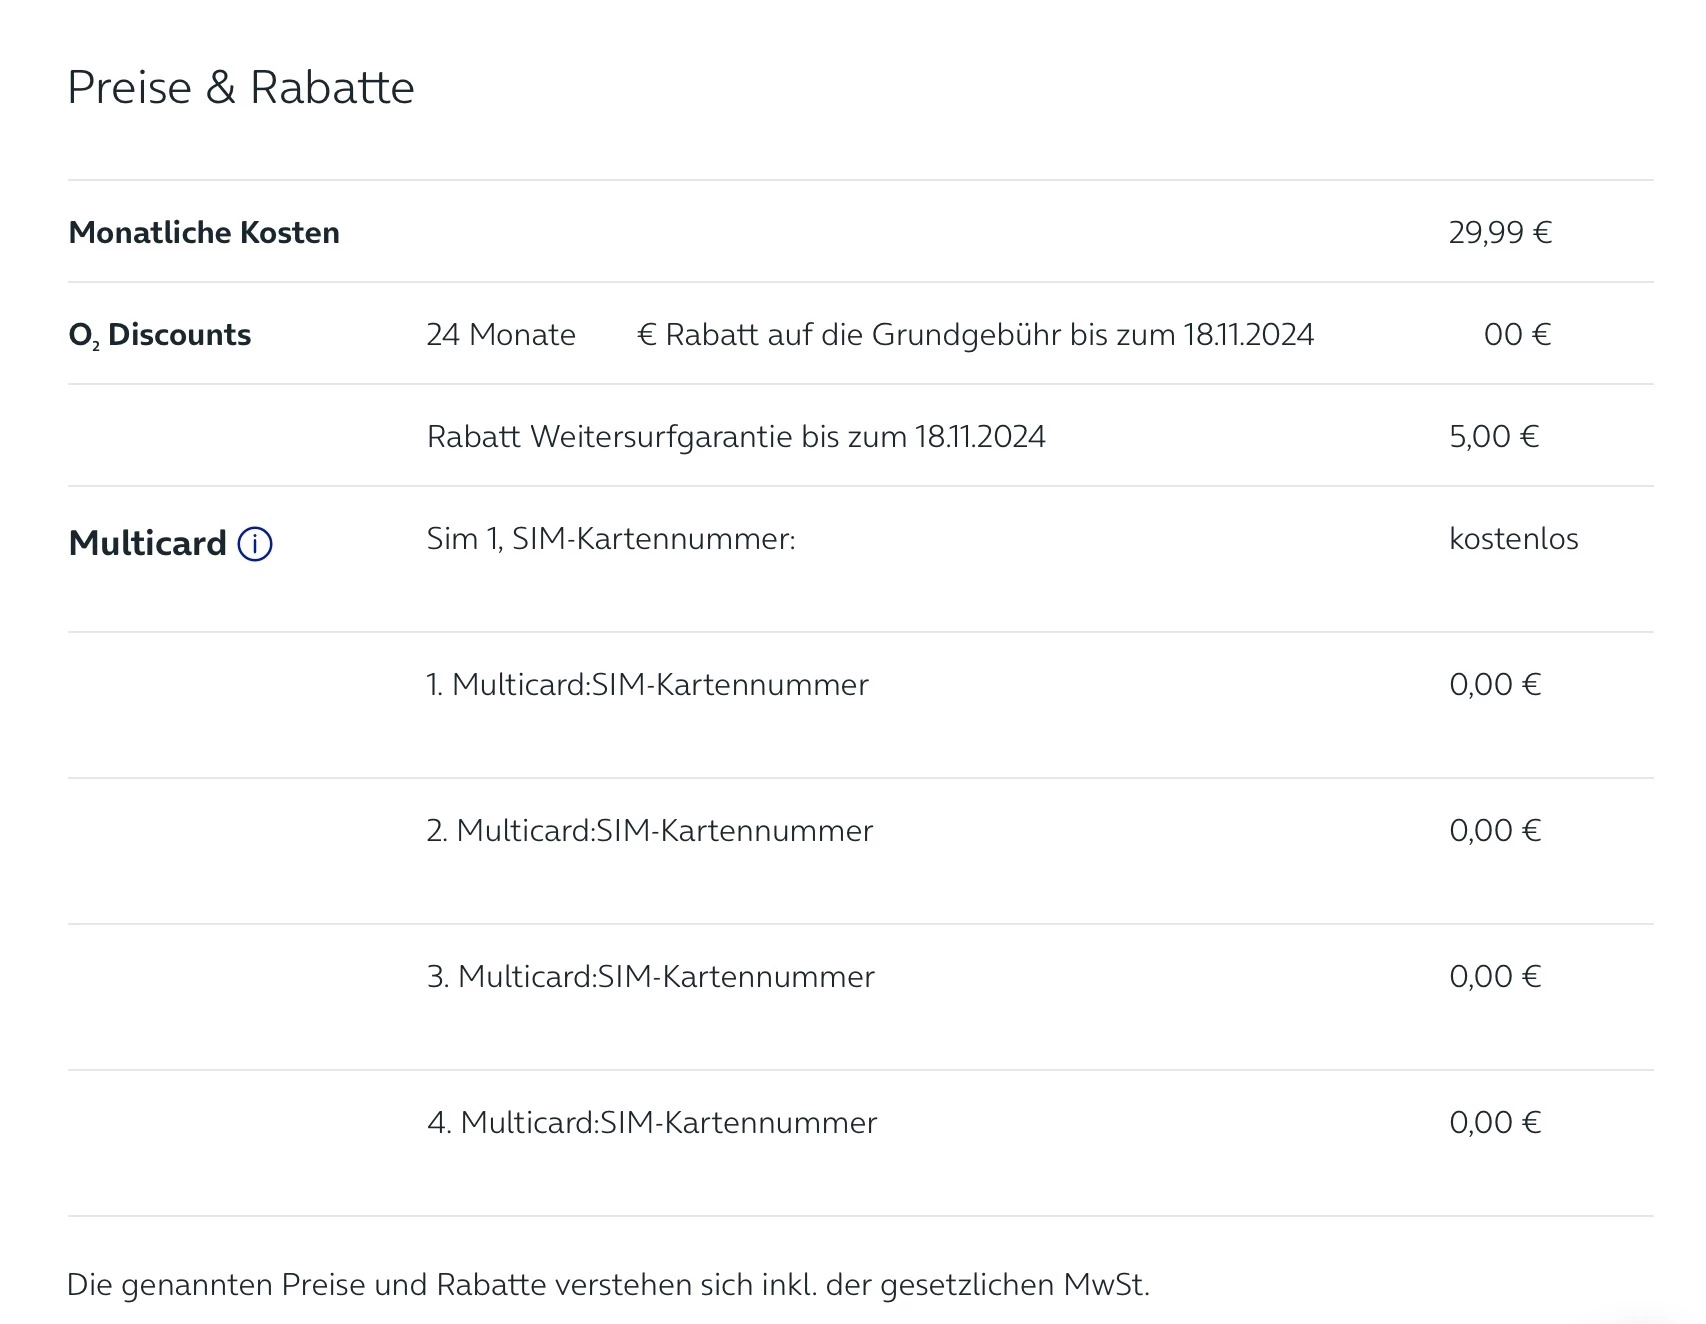Viewport: 1706px width, 1324px height.
Task: Click the bold 'Multicard' label
Action: pyautogui.click(x=148, y=544)
